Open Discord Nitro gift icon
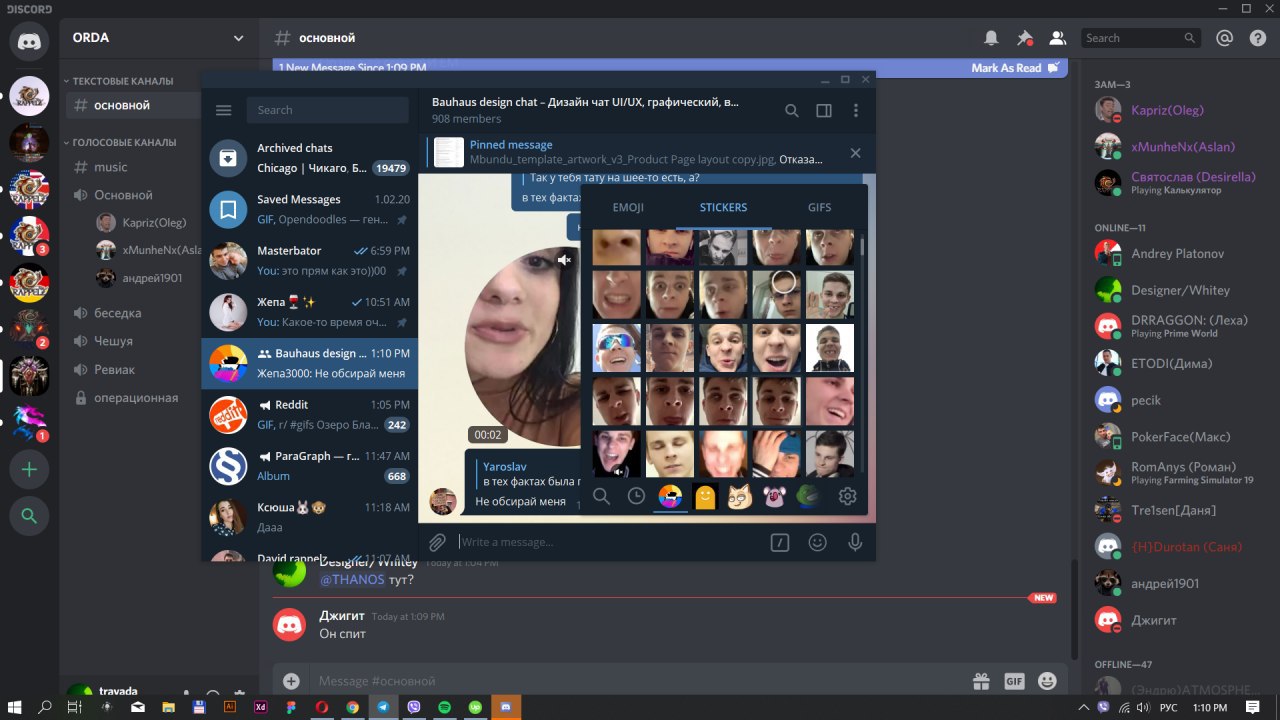The image size is (1280, 720). (x=981, y=681)
